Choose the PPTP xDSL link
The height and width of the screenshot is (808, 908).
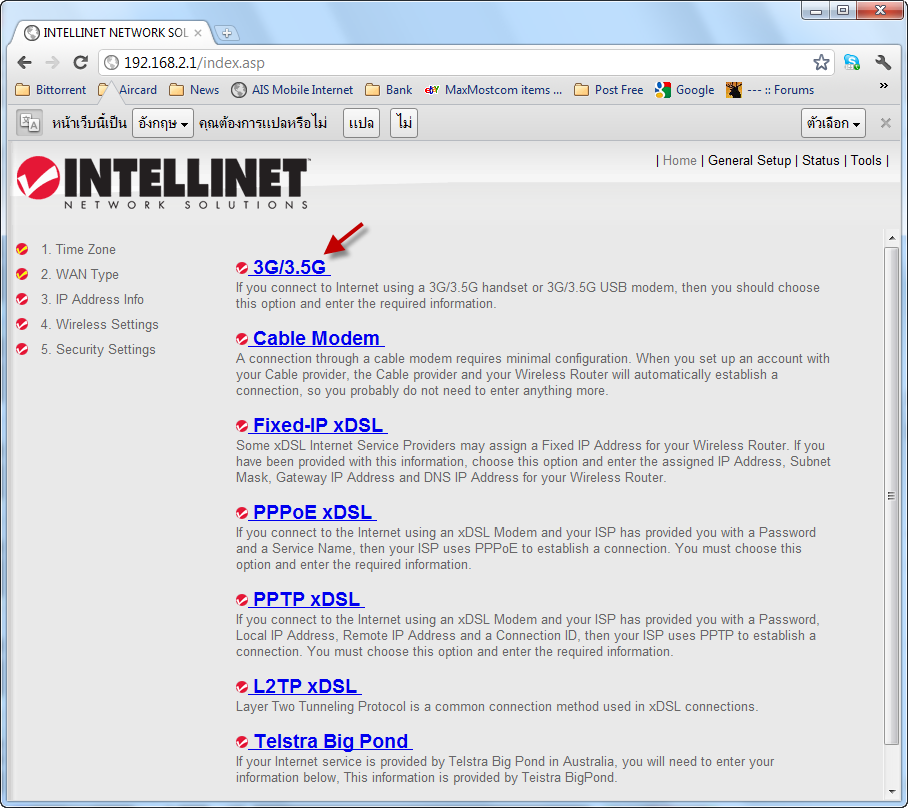[306, 599]
